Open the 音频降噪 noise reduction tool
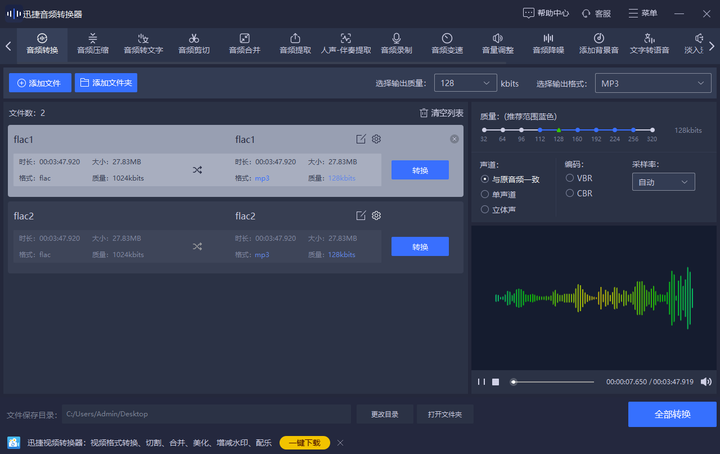720x454 pixels. pos(548,44)
